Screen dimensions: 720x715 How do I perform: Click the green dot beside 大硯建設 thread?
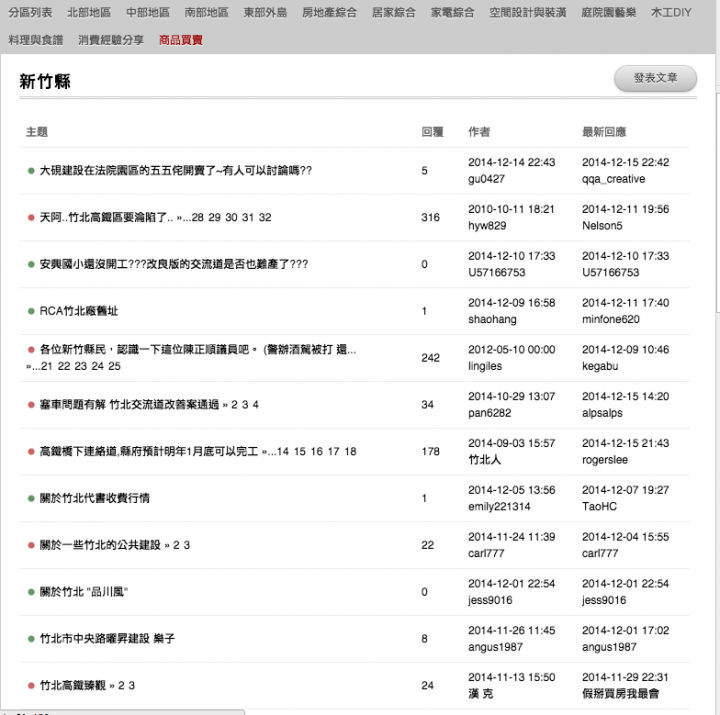click(31, 171)
